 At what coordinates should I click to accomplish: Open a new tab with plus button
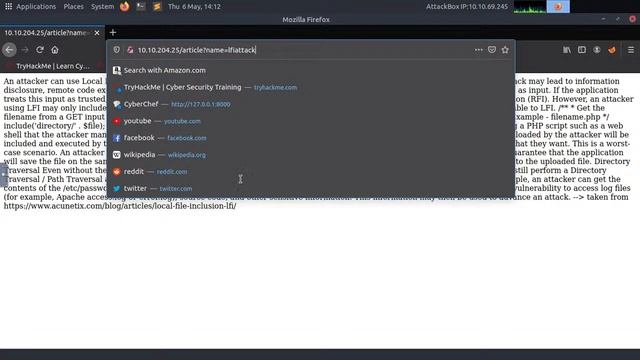click(113, 32)
